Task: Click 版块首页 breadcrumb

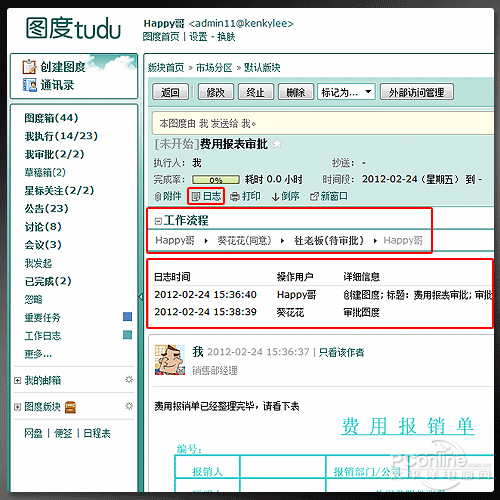Action: 166,68
